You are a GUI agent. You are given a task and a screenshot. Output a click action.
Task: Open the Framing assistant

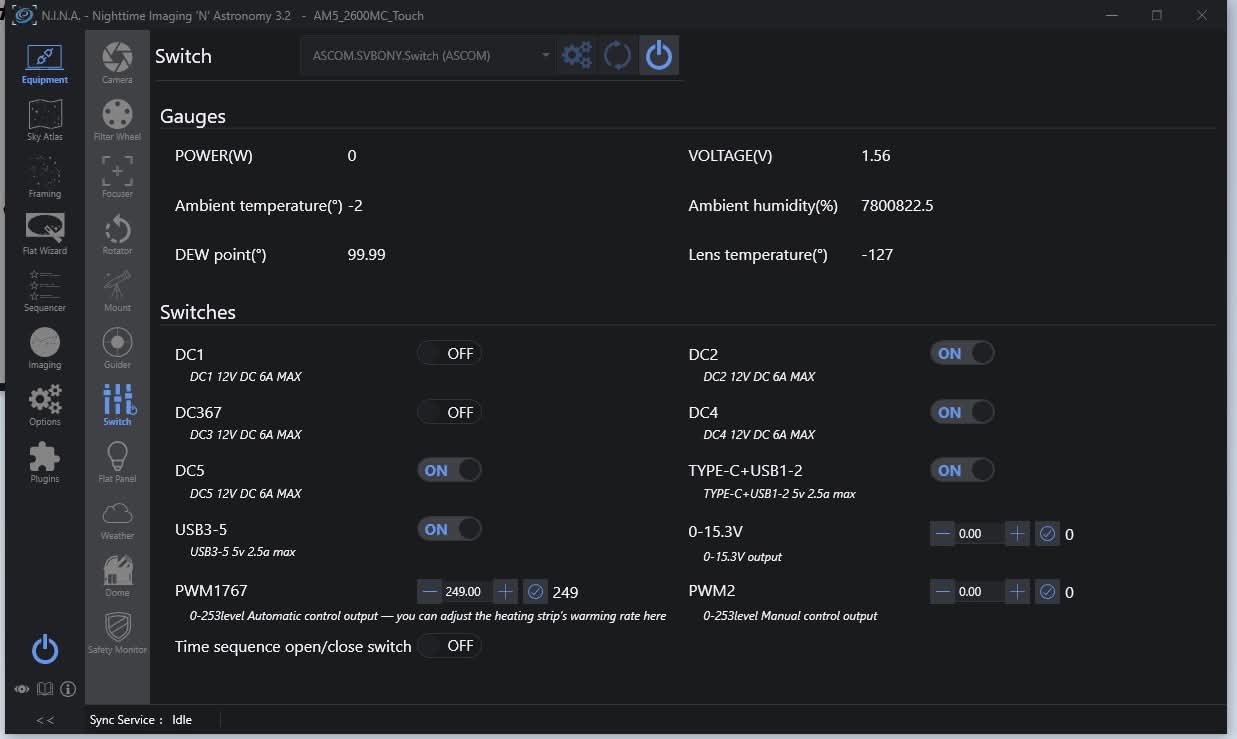(x=45, y=178)
